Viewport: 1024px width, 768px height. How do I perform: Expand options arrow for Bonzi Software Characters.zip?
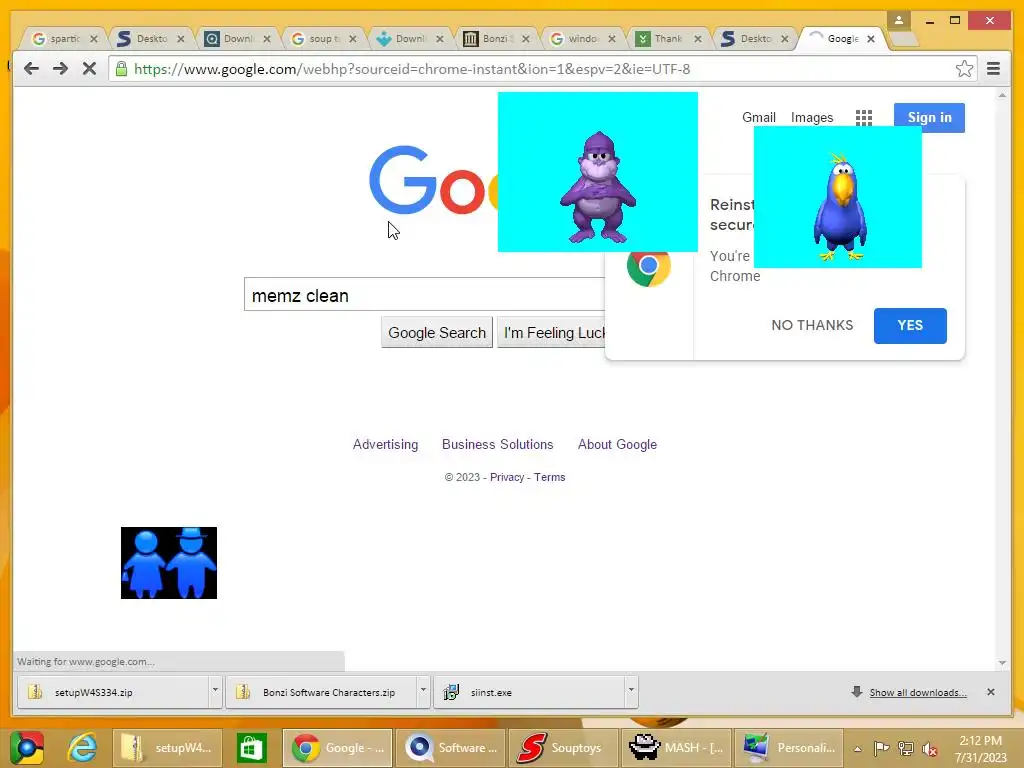[x=423, y=690]
